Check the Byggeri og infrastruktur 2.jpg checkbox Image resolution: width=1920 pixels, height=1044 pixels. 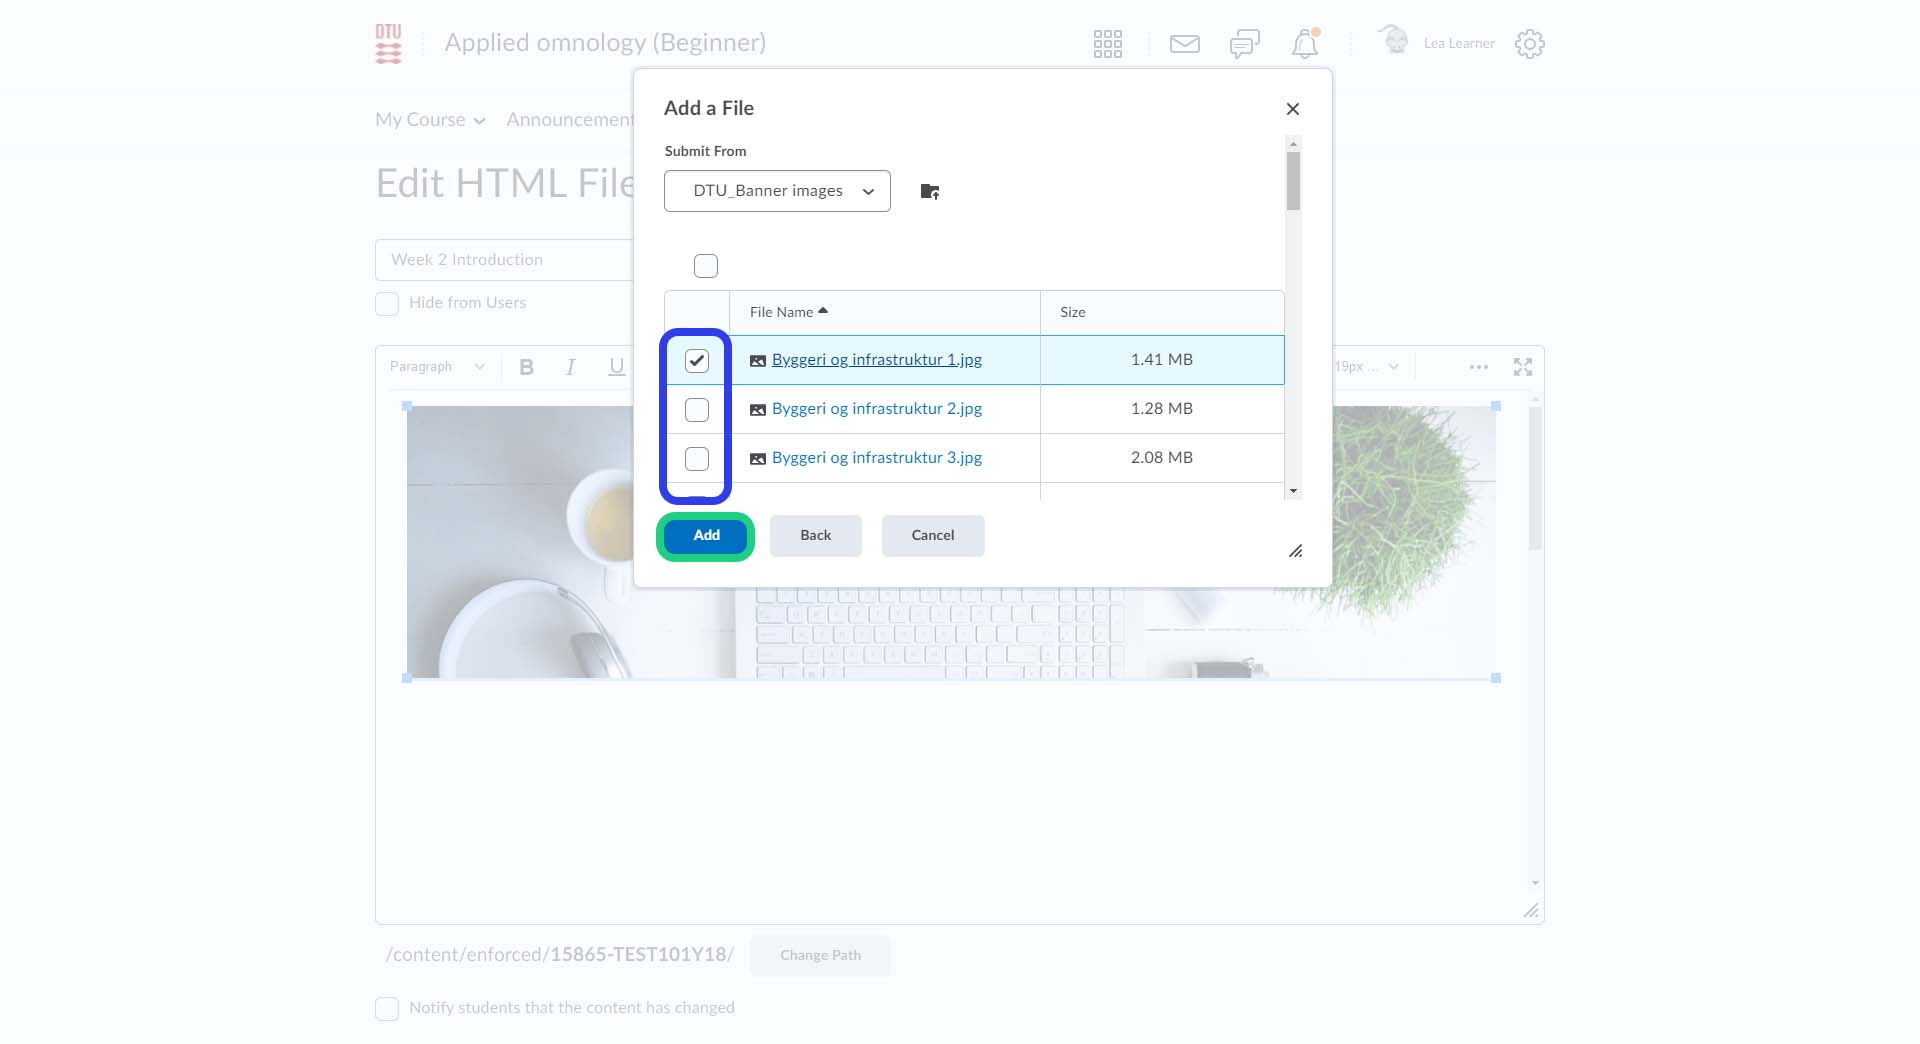[x=697, y=409]
